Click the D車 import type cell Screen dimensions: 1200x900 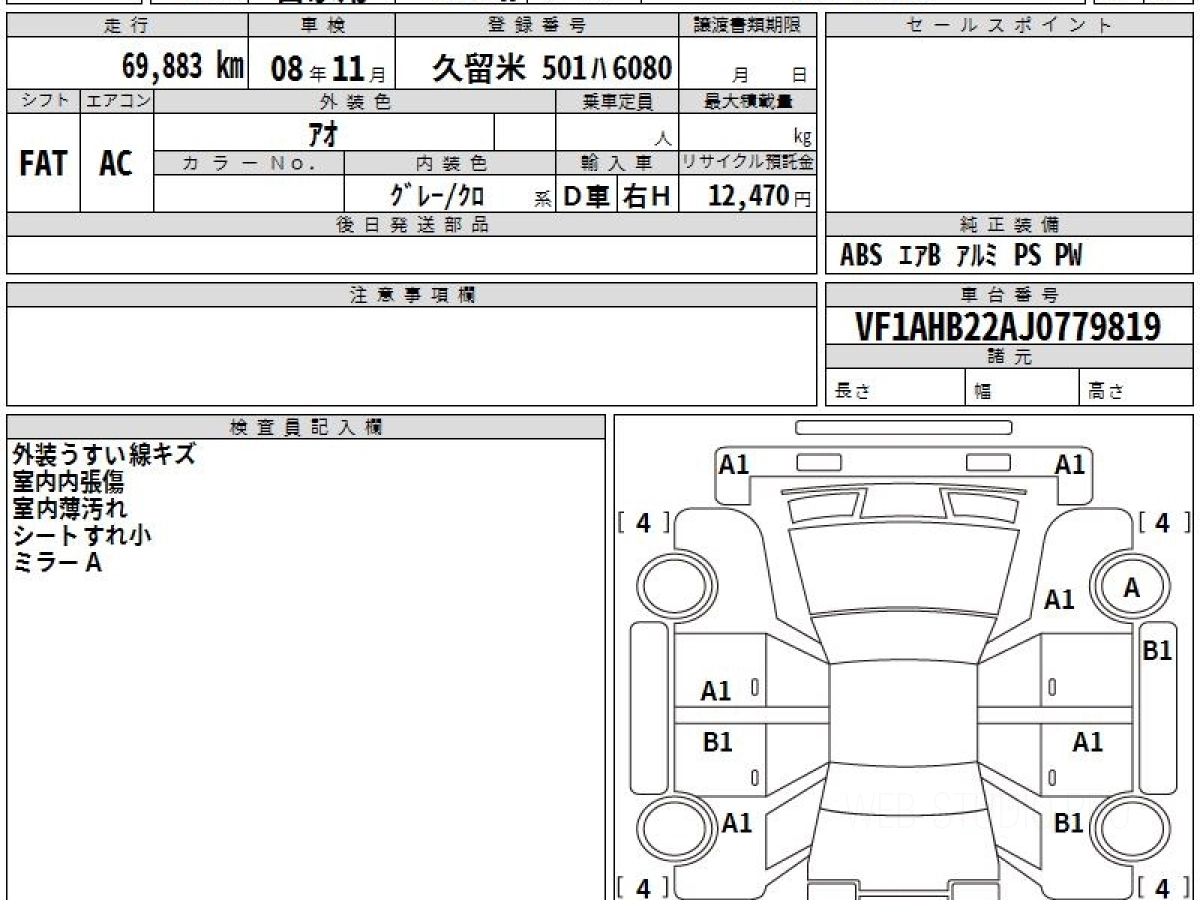tap(586, 196)
